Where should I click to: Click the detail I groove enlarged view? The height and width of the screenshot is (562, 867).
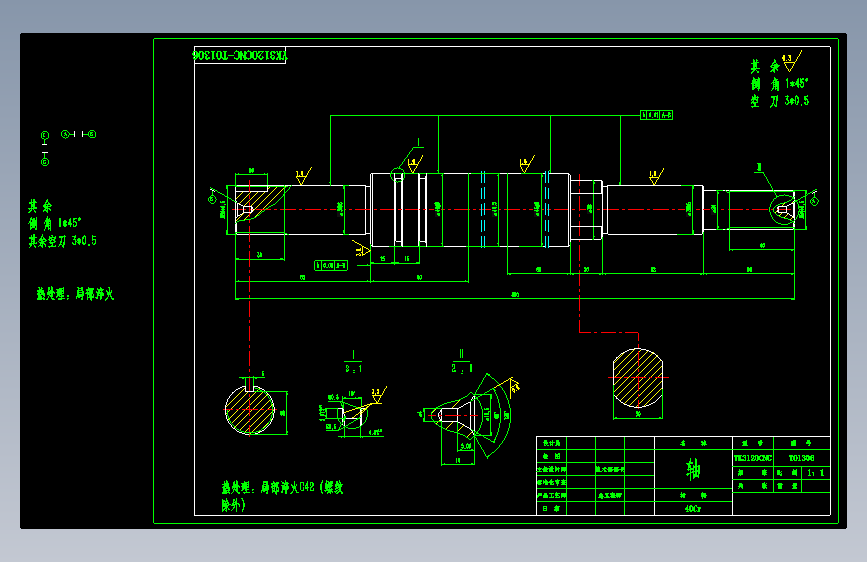coord(351,414)
